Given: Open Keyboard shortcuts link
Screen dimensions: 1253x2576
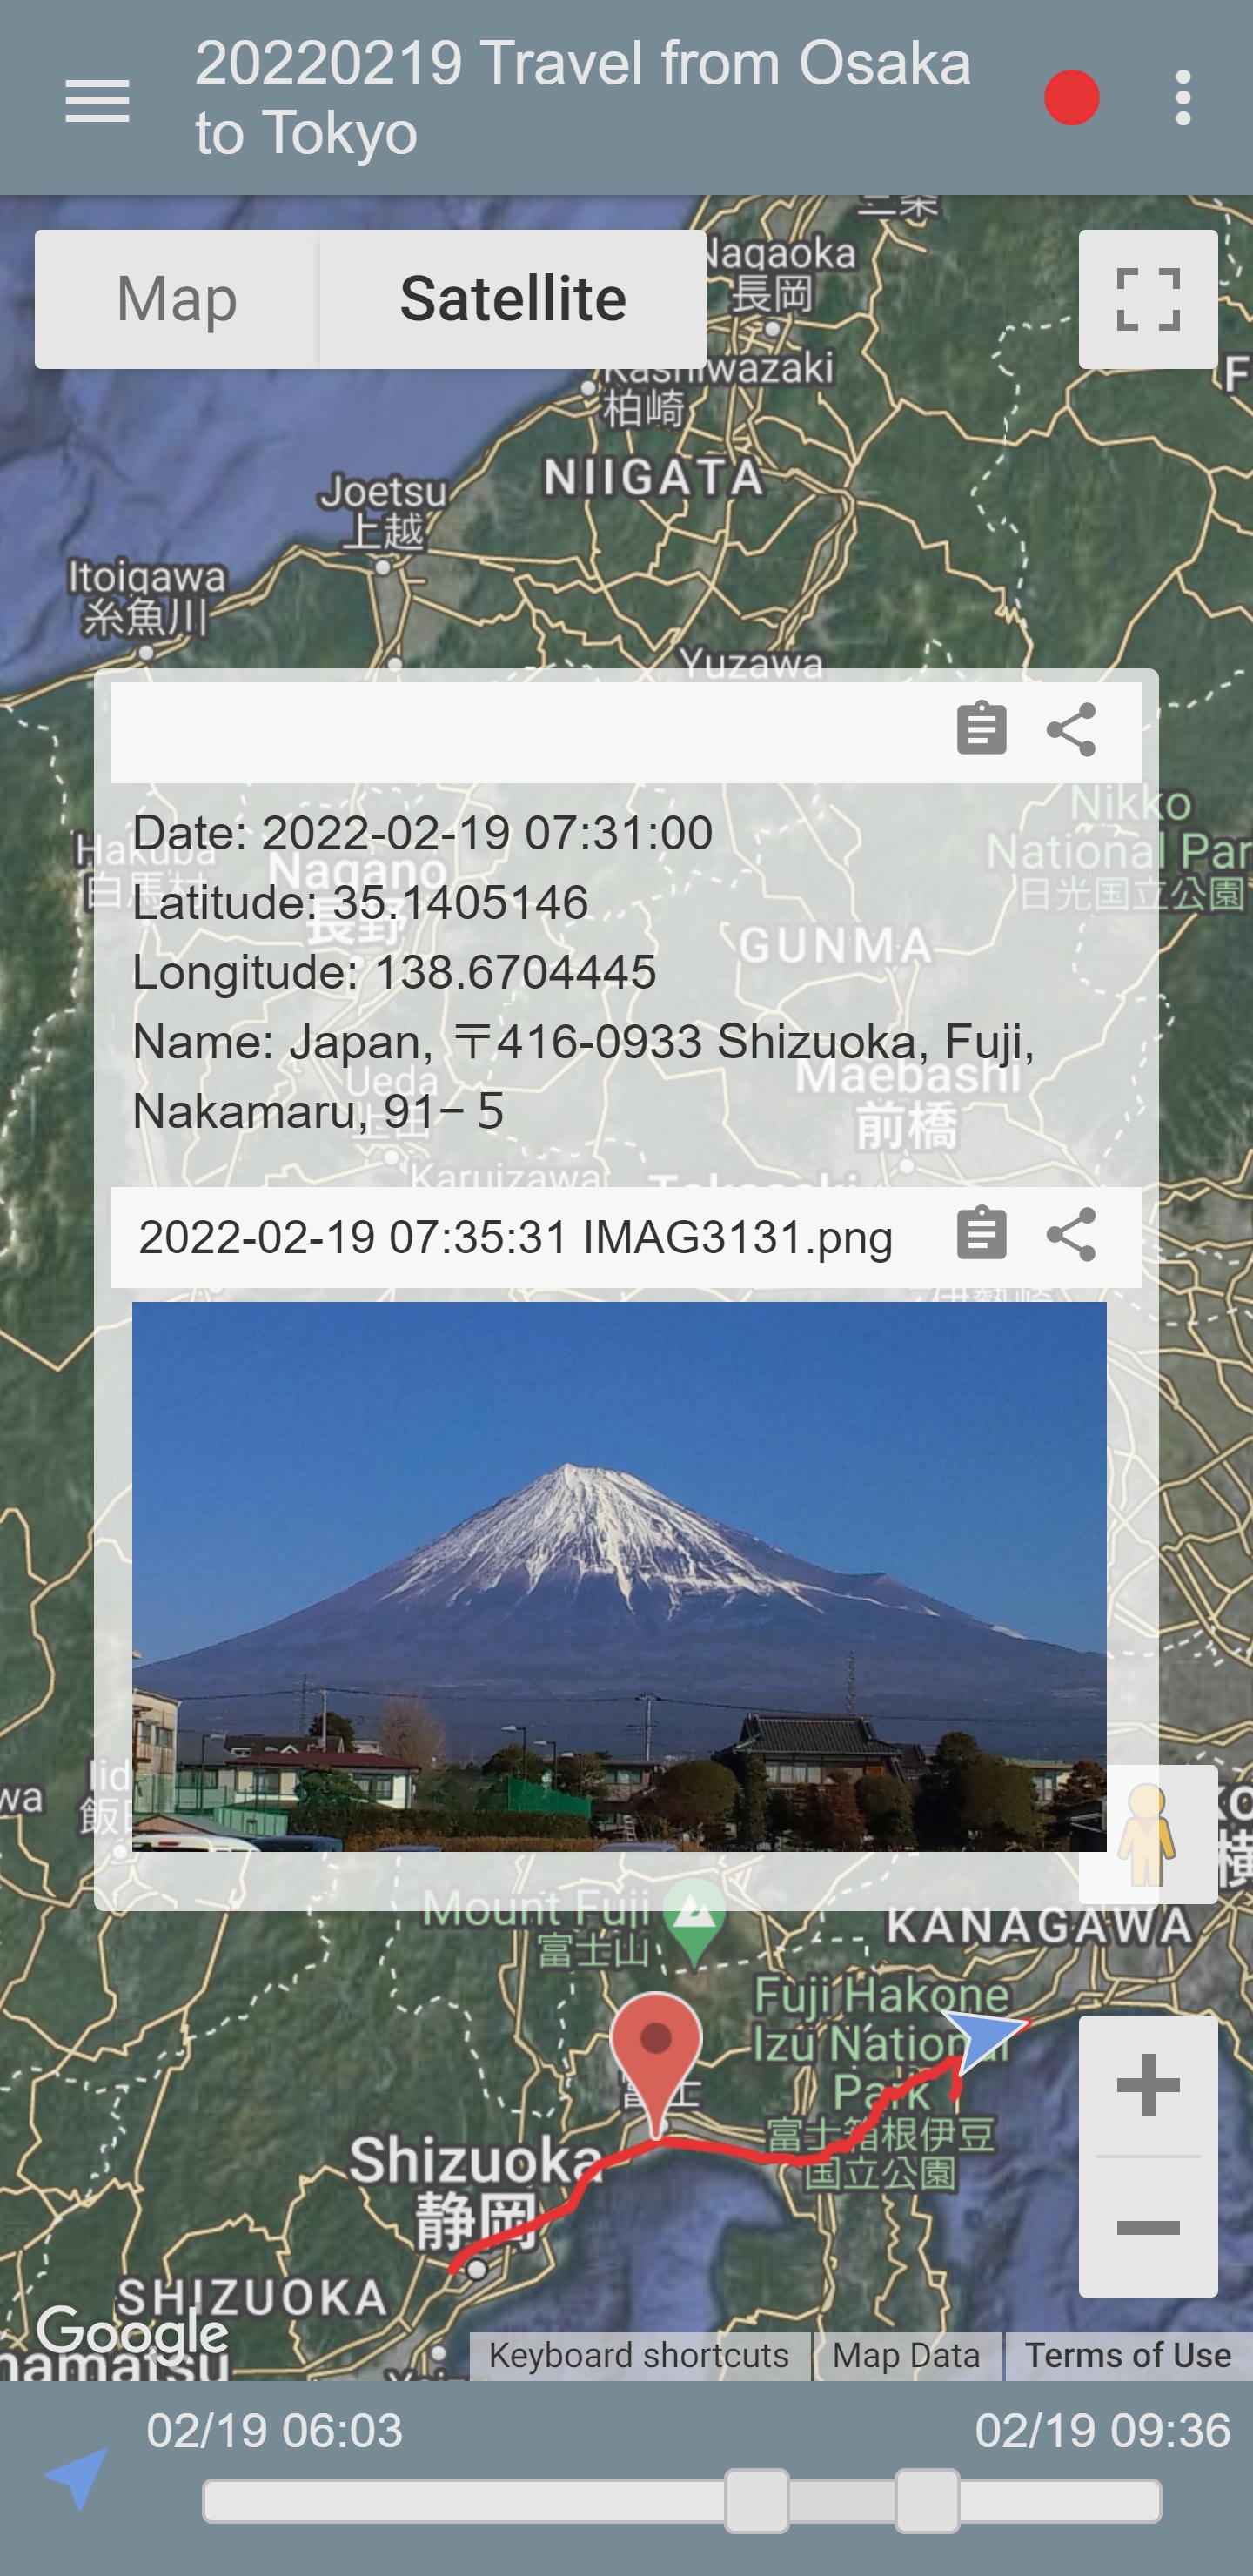Looking at the screenshot, I should [x=639, y=2355].
